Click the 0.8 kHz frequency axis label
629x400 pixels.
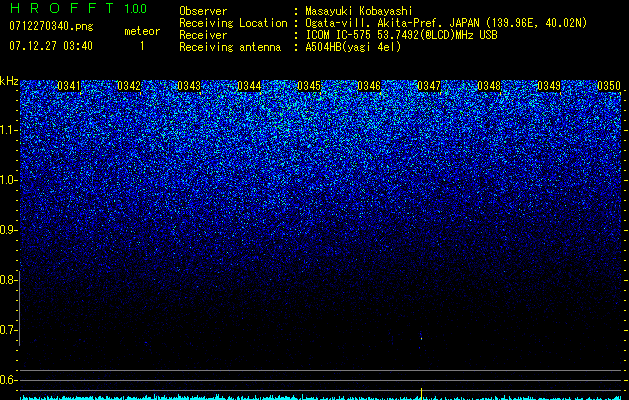coord(8,280)
